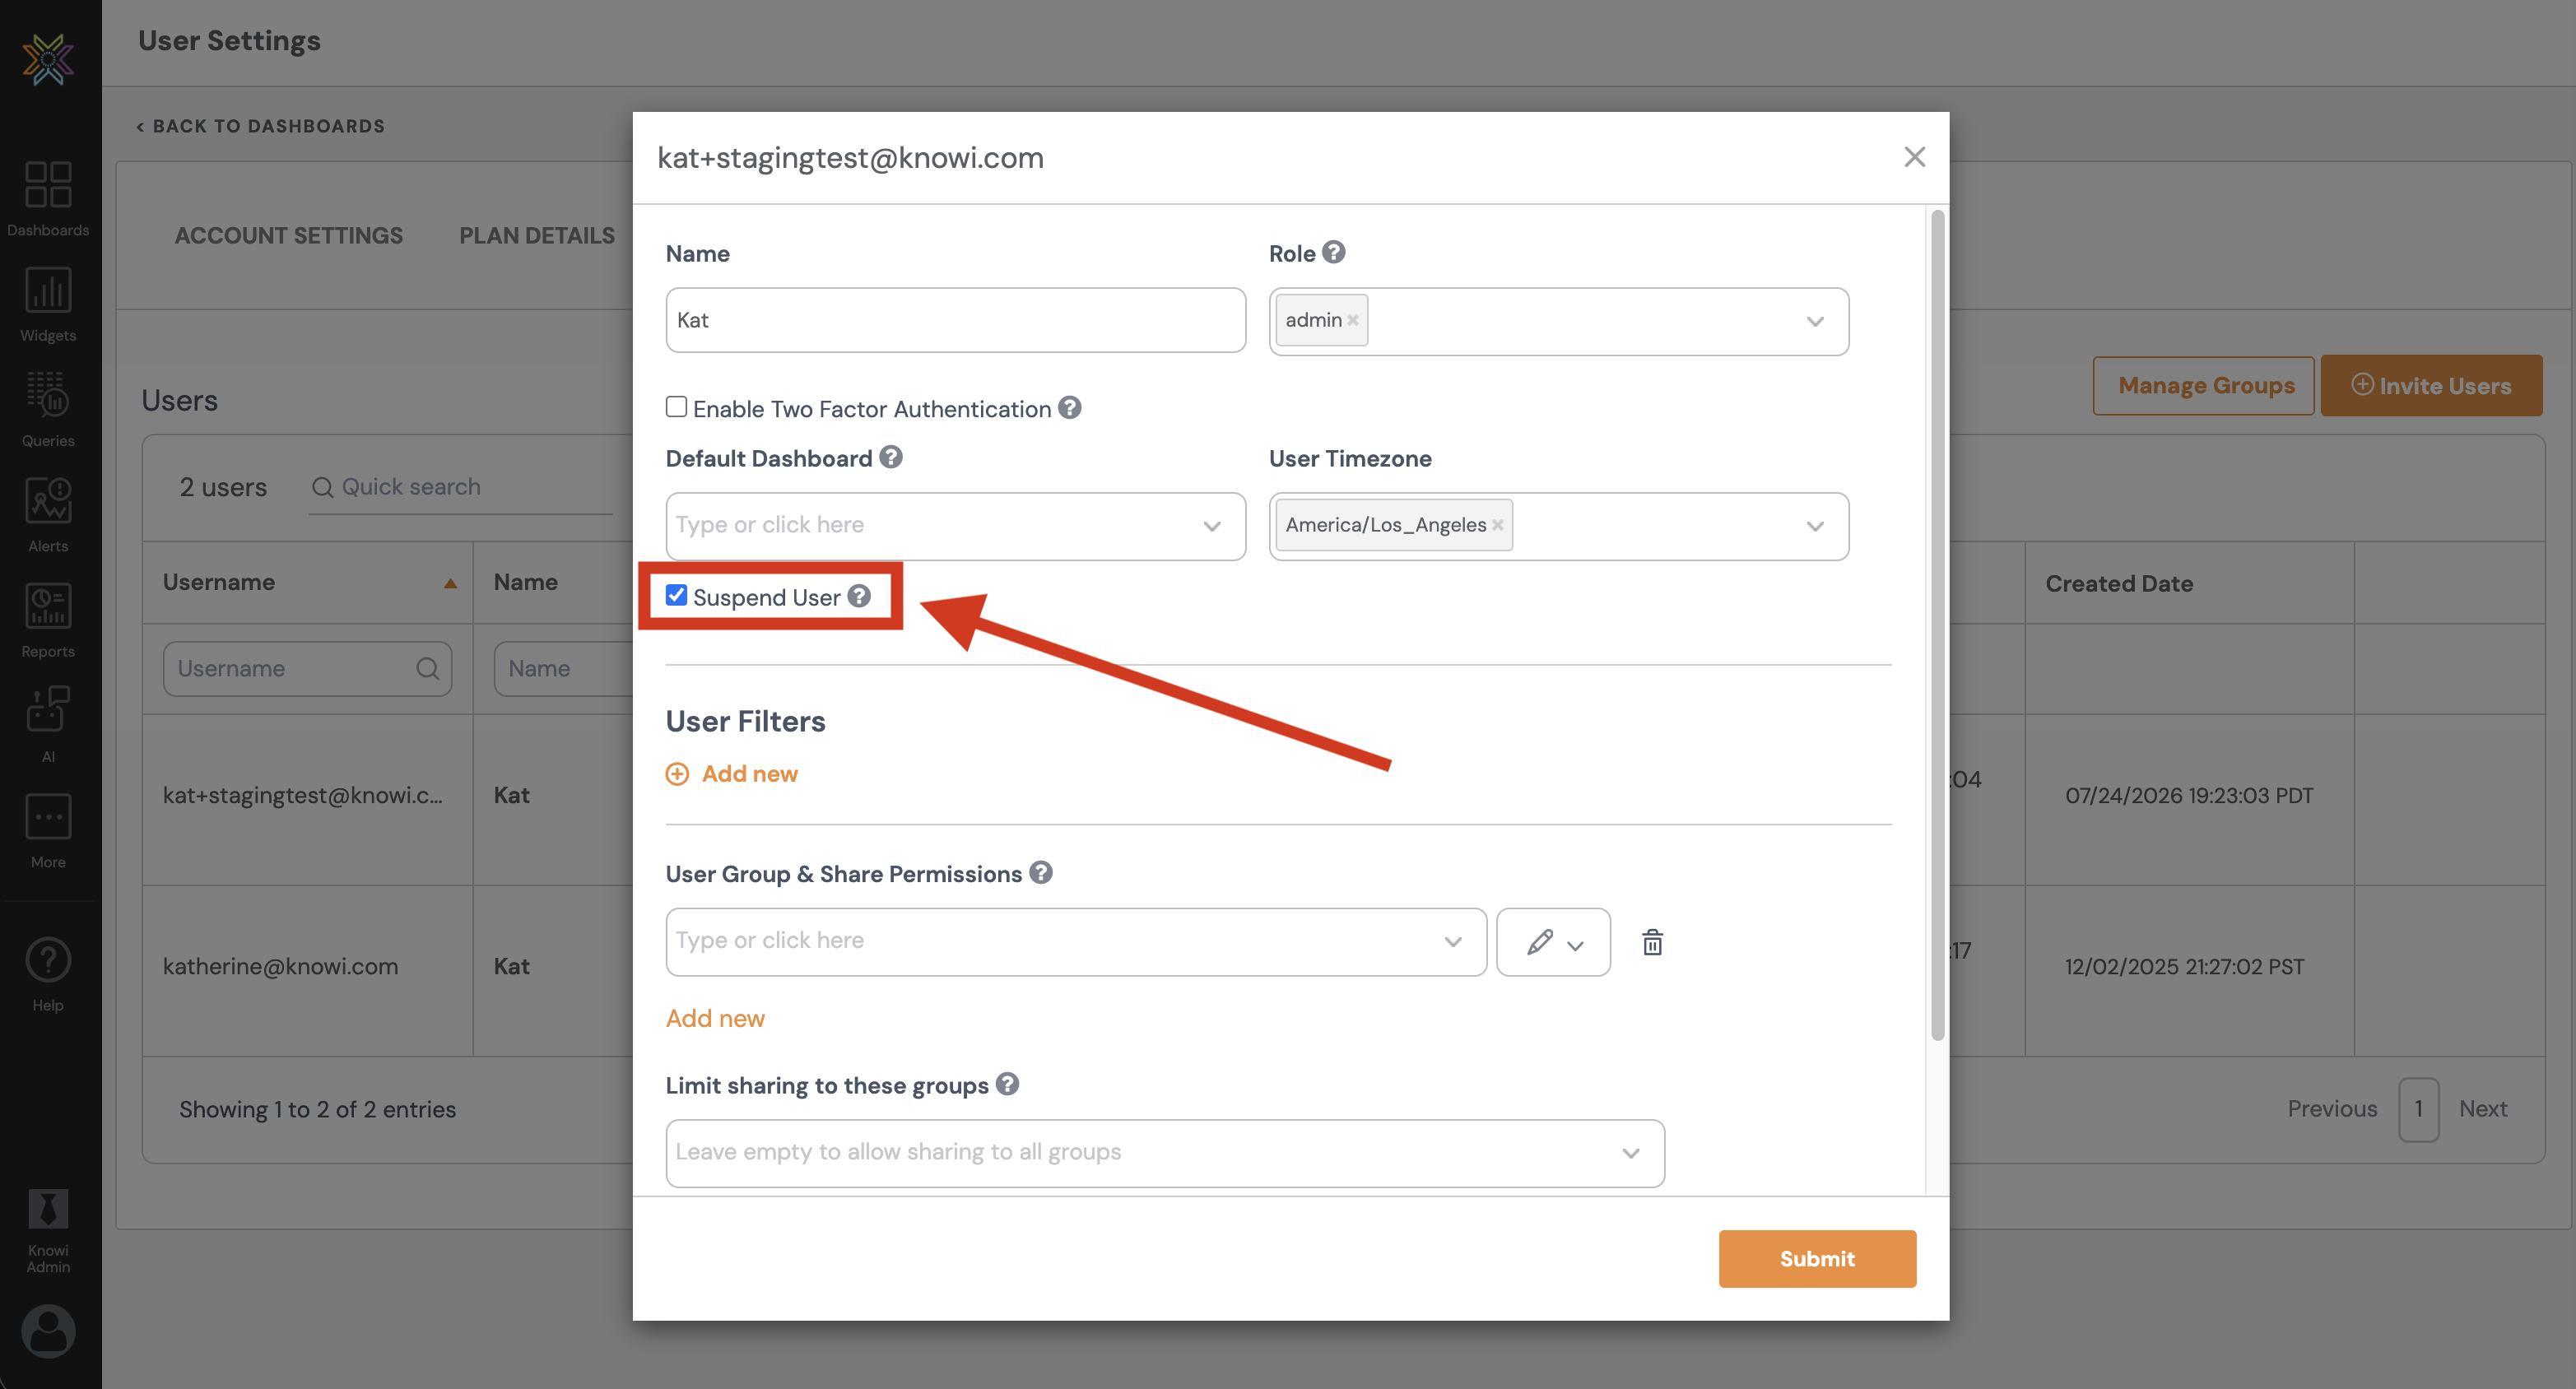Show Two Factor Authentication help

pyautogui.click(x=1069, y=408)
